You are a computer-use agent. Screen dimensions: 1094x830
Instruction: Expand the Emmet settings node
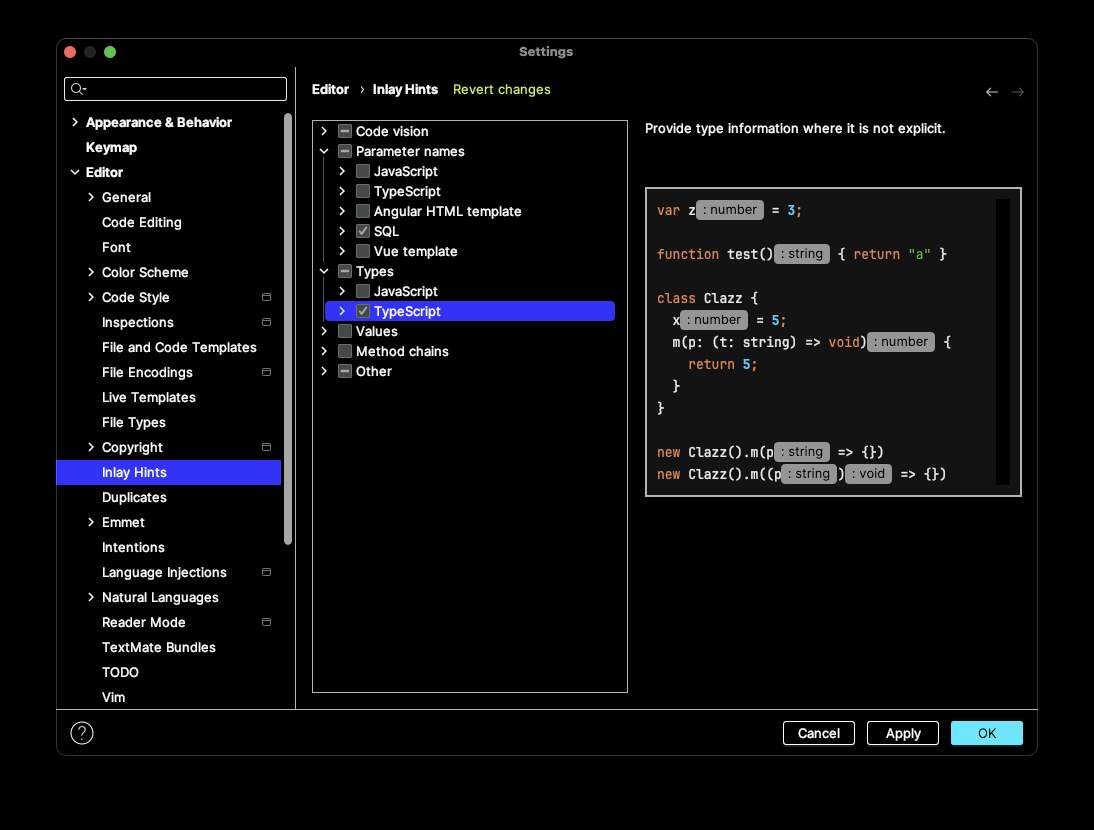pos(91,522)
